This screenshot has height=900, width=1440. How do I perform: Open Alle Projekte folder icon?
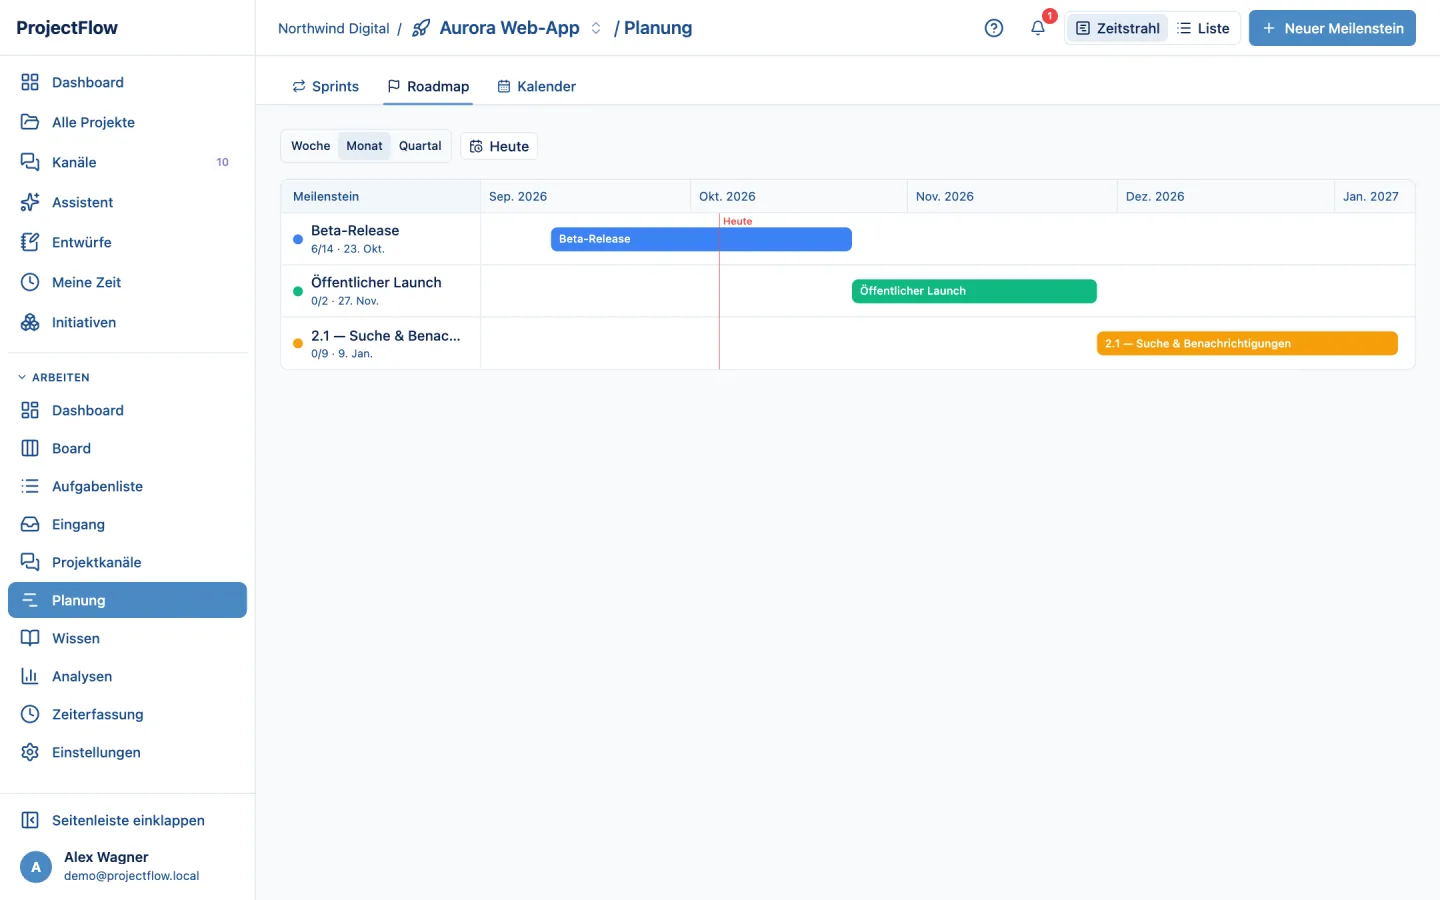tap(30, 122)
